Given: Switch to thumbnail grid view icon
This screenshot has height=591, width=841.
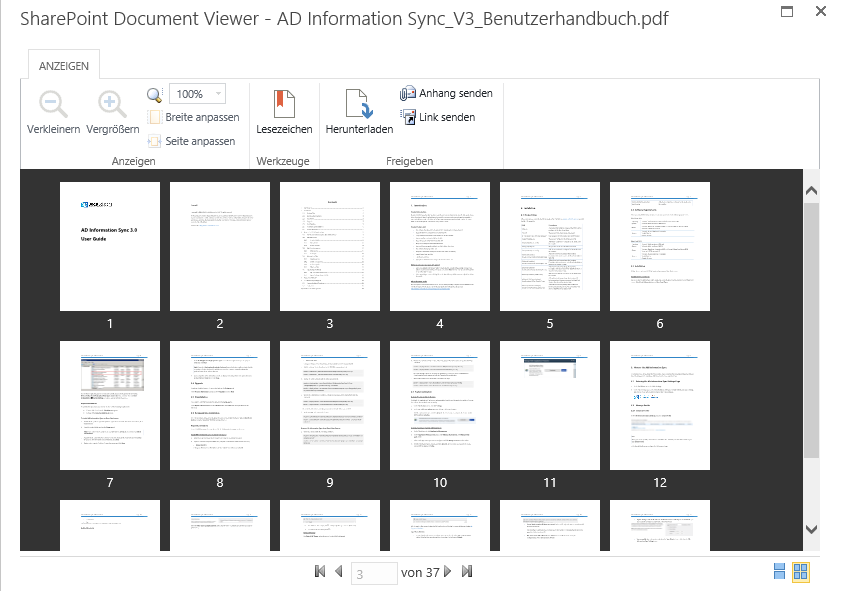Looking at the screenshot, I should [x=801, y=572].
